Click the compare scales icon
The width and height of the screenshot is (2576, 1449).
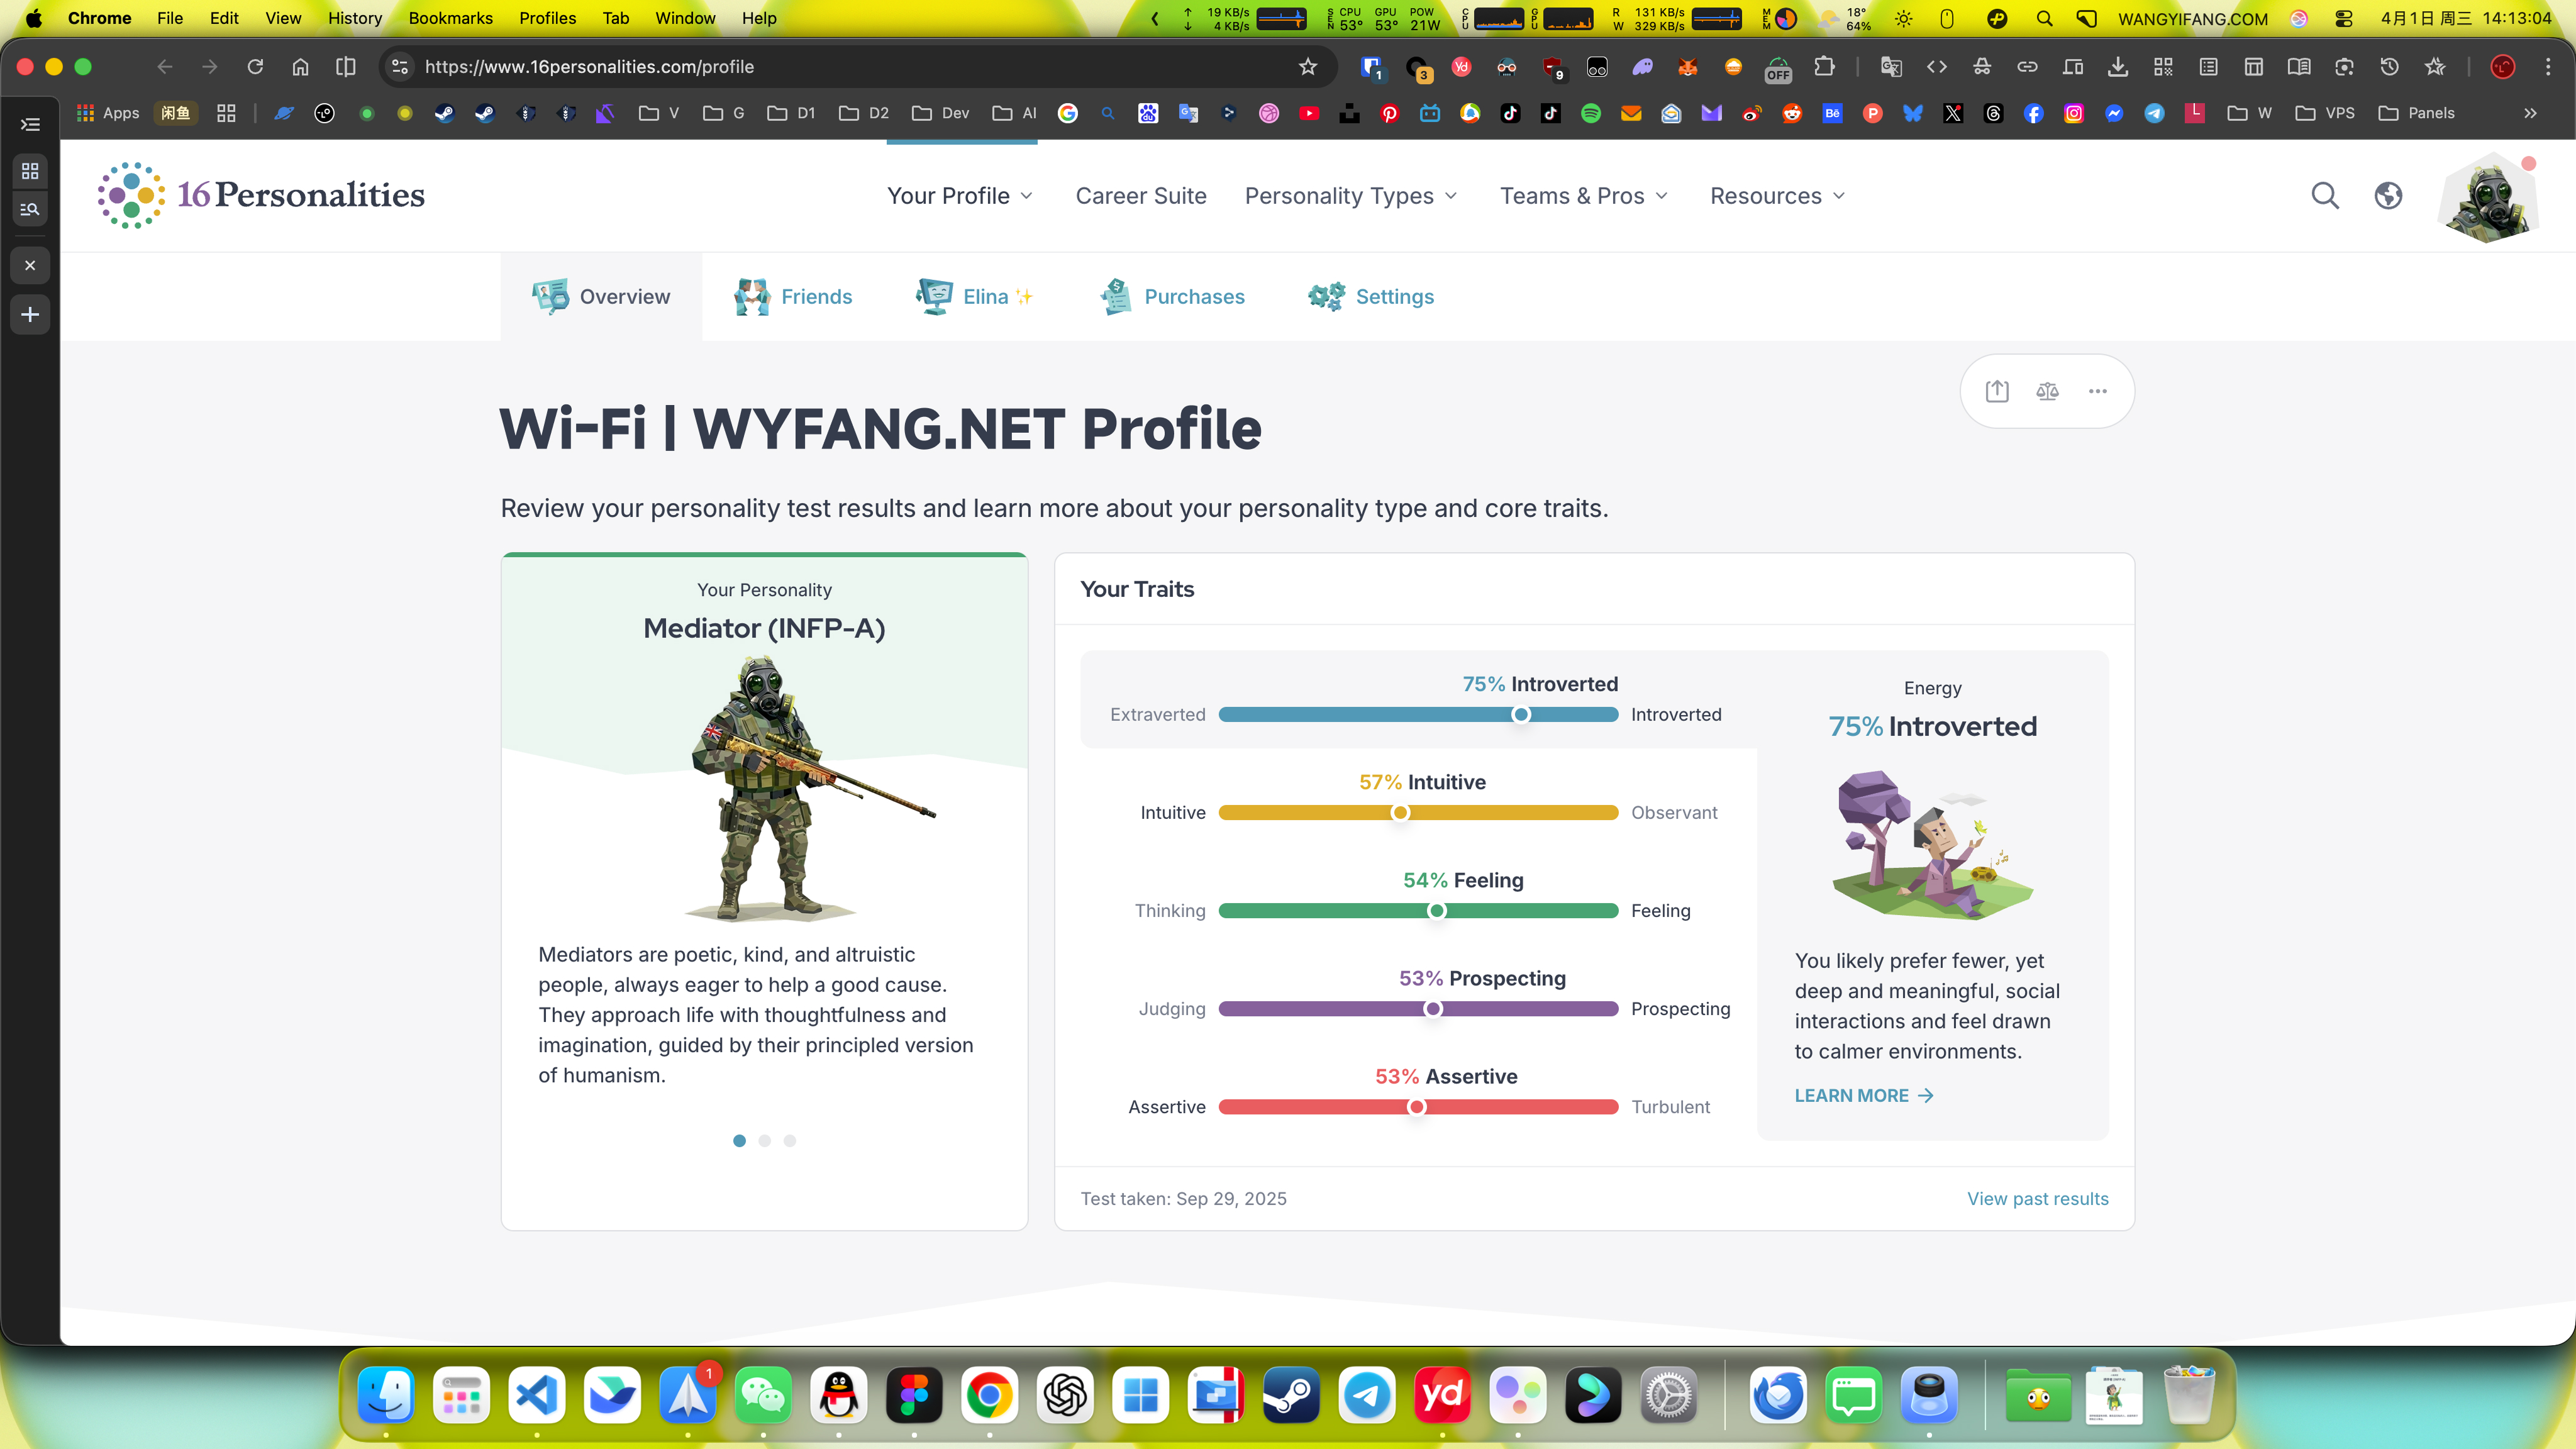2047,391
